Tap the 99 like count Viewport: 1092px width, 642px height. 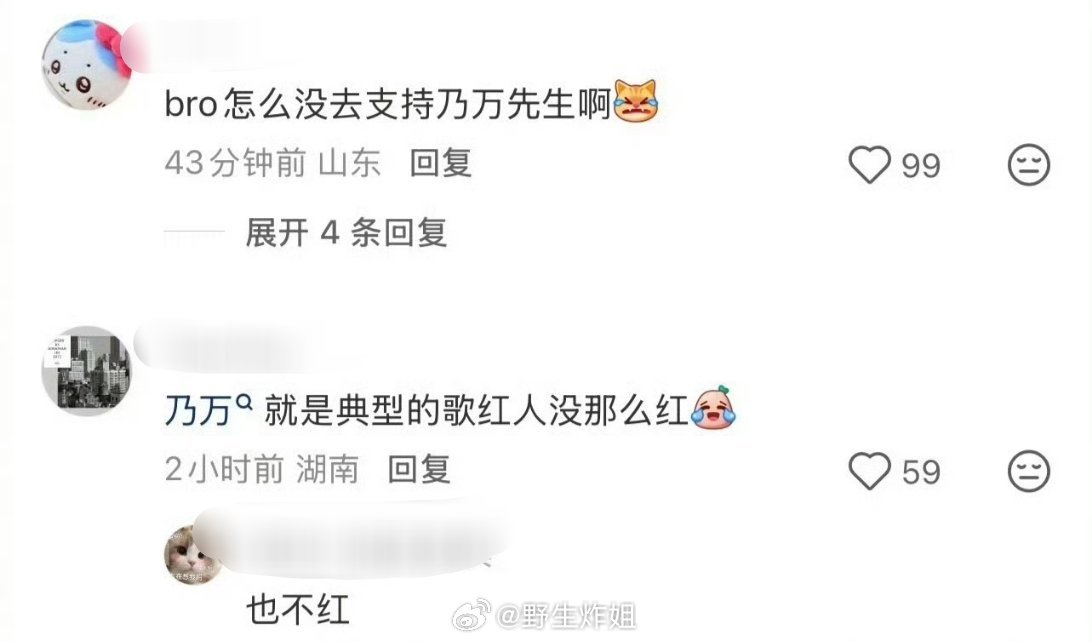coord(921,166)
